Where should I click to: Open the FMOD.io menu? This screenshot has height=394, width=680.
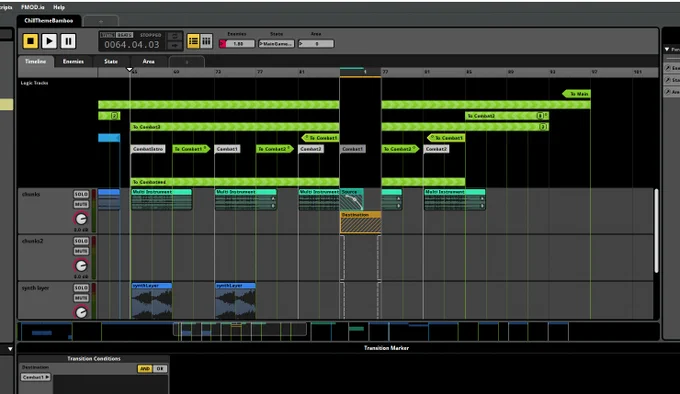[x=33, y=7]
